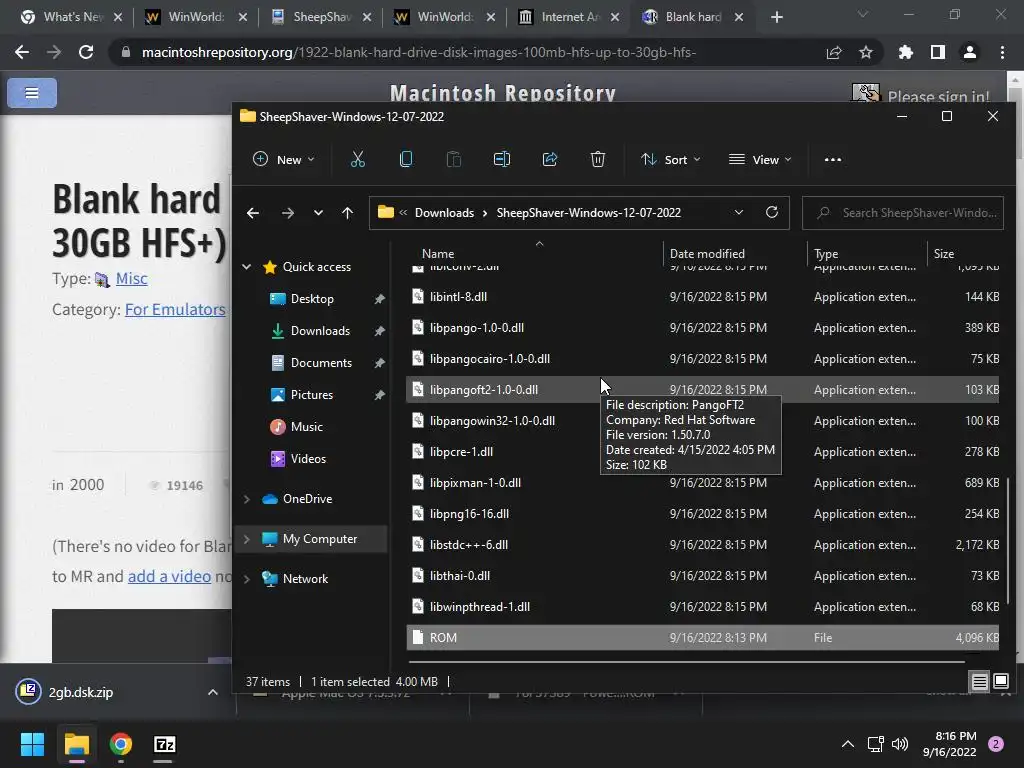Select file libintl-8.dll
The height and width of the screenshot is (768, 1024).
[703, 296]
